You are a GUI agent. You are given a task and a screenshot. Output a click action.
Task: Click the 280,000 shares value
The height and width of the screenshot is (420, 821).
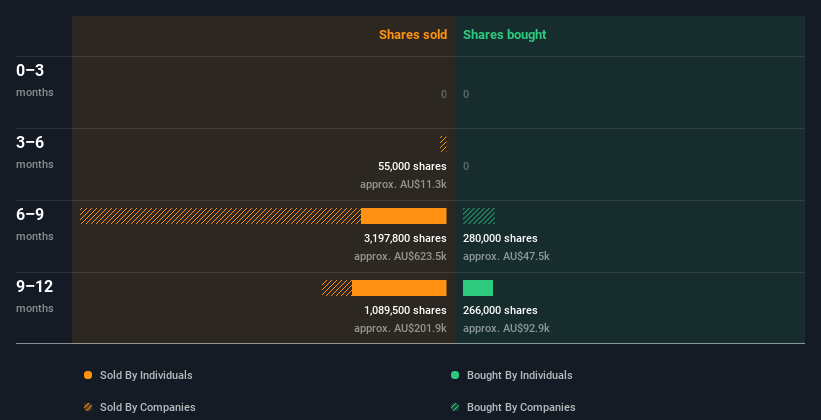click(500, 238)
